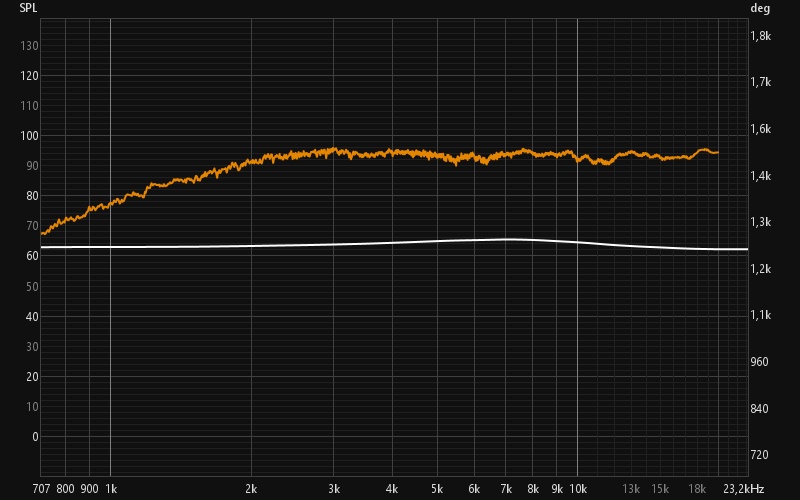800x500 pixels.
Task: Select the 40 SPL axis value
Action: click(32, 317)
